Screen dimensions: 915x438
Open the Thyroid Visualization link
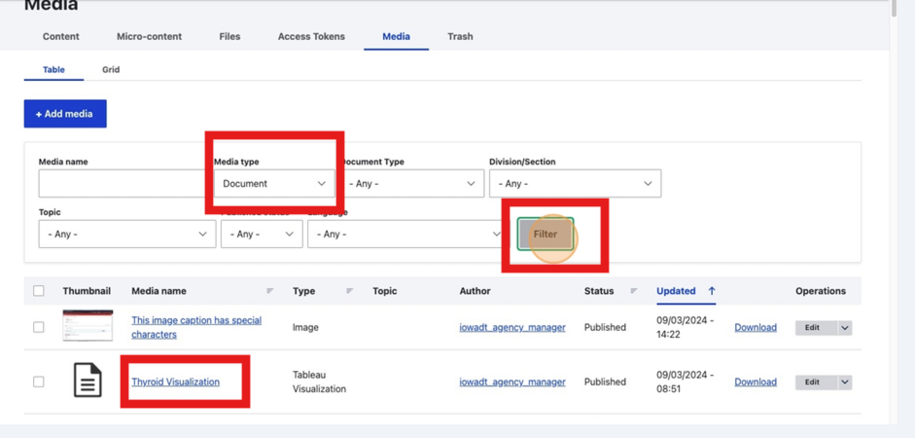[x=175, y=382]
